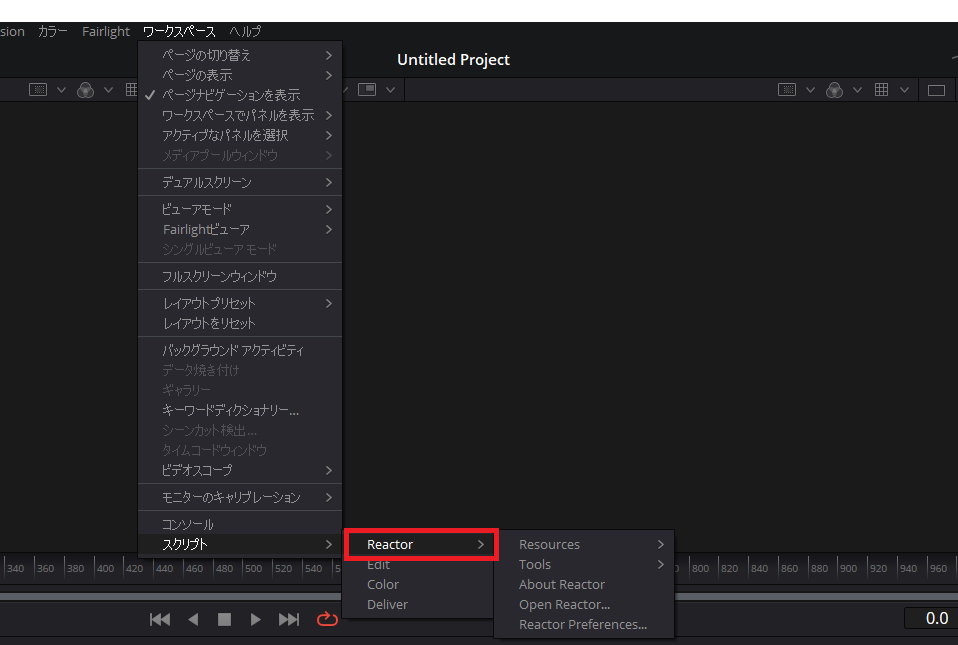Play forward with the triangle button
Viewport: 958px width, 645px height.
pos(255,619)
